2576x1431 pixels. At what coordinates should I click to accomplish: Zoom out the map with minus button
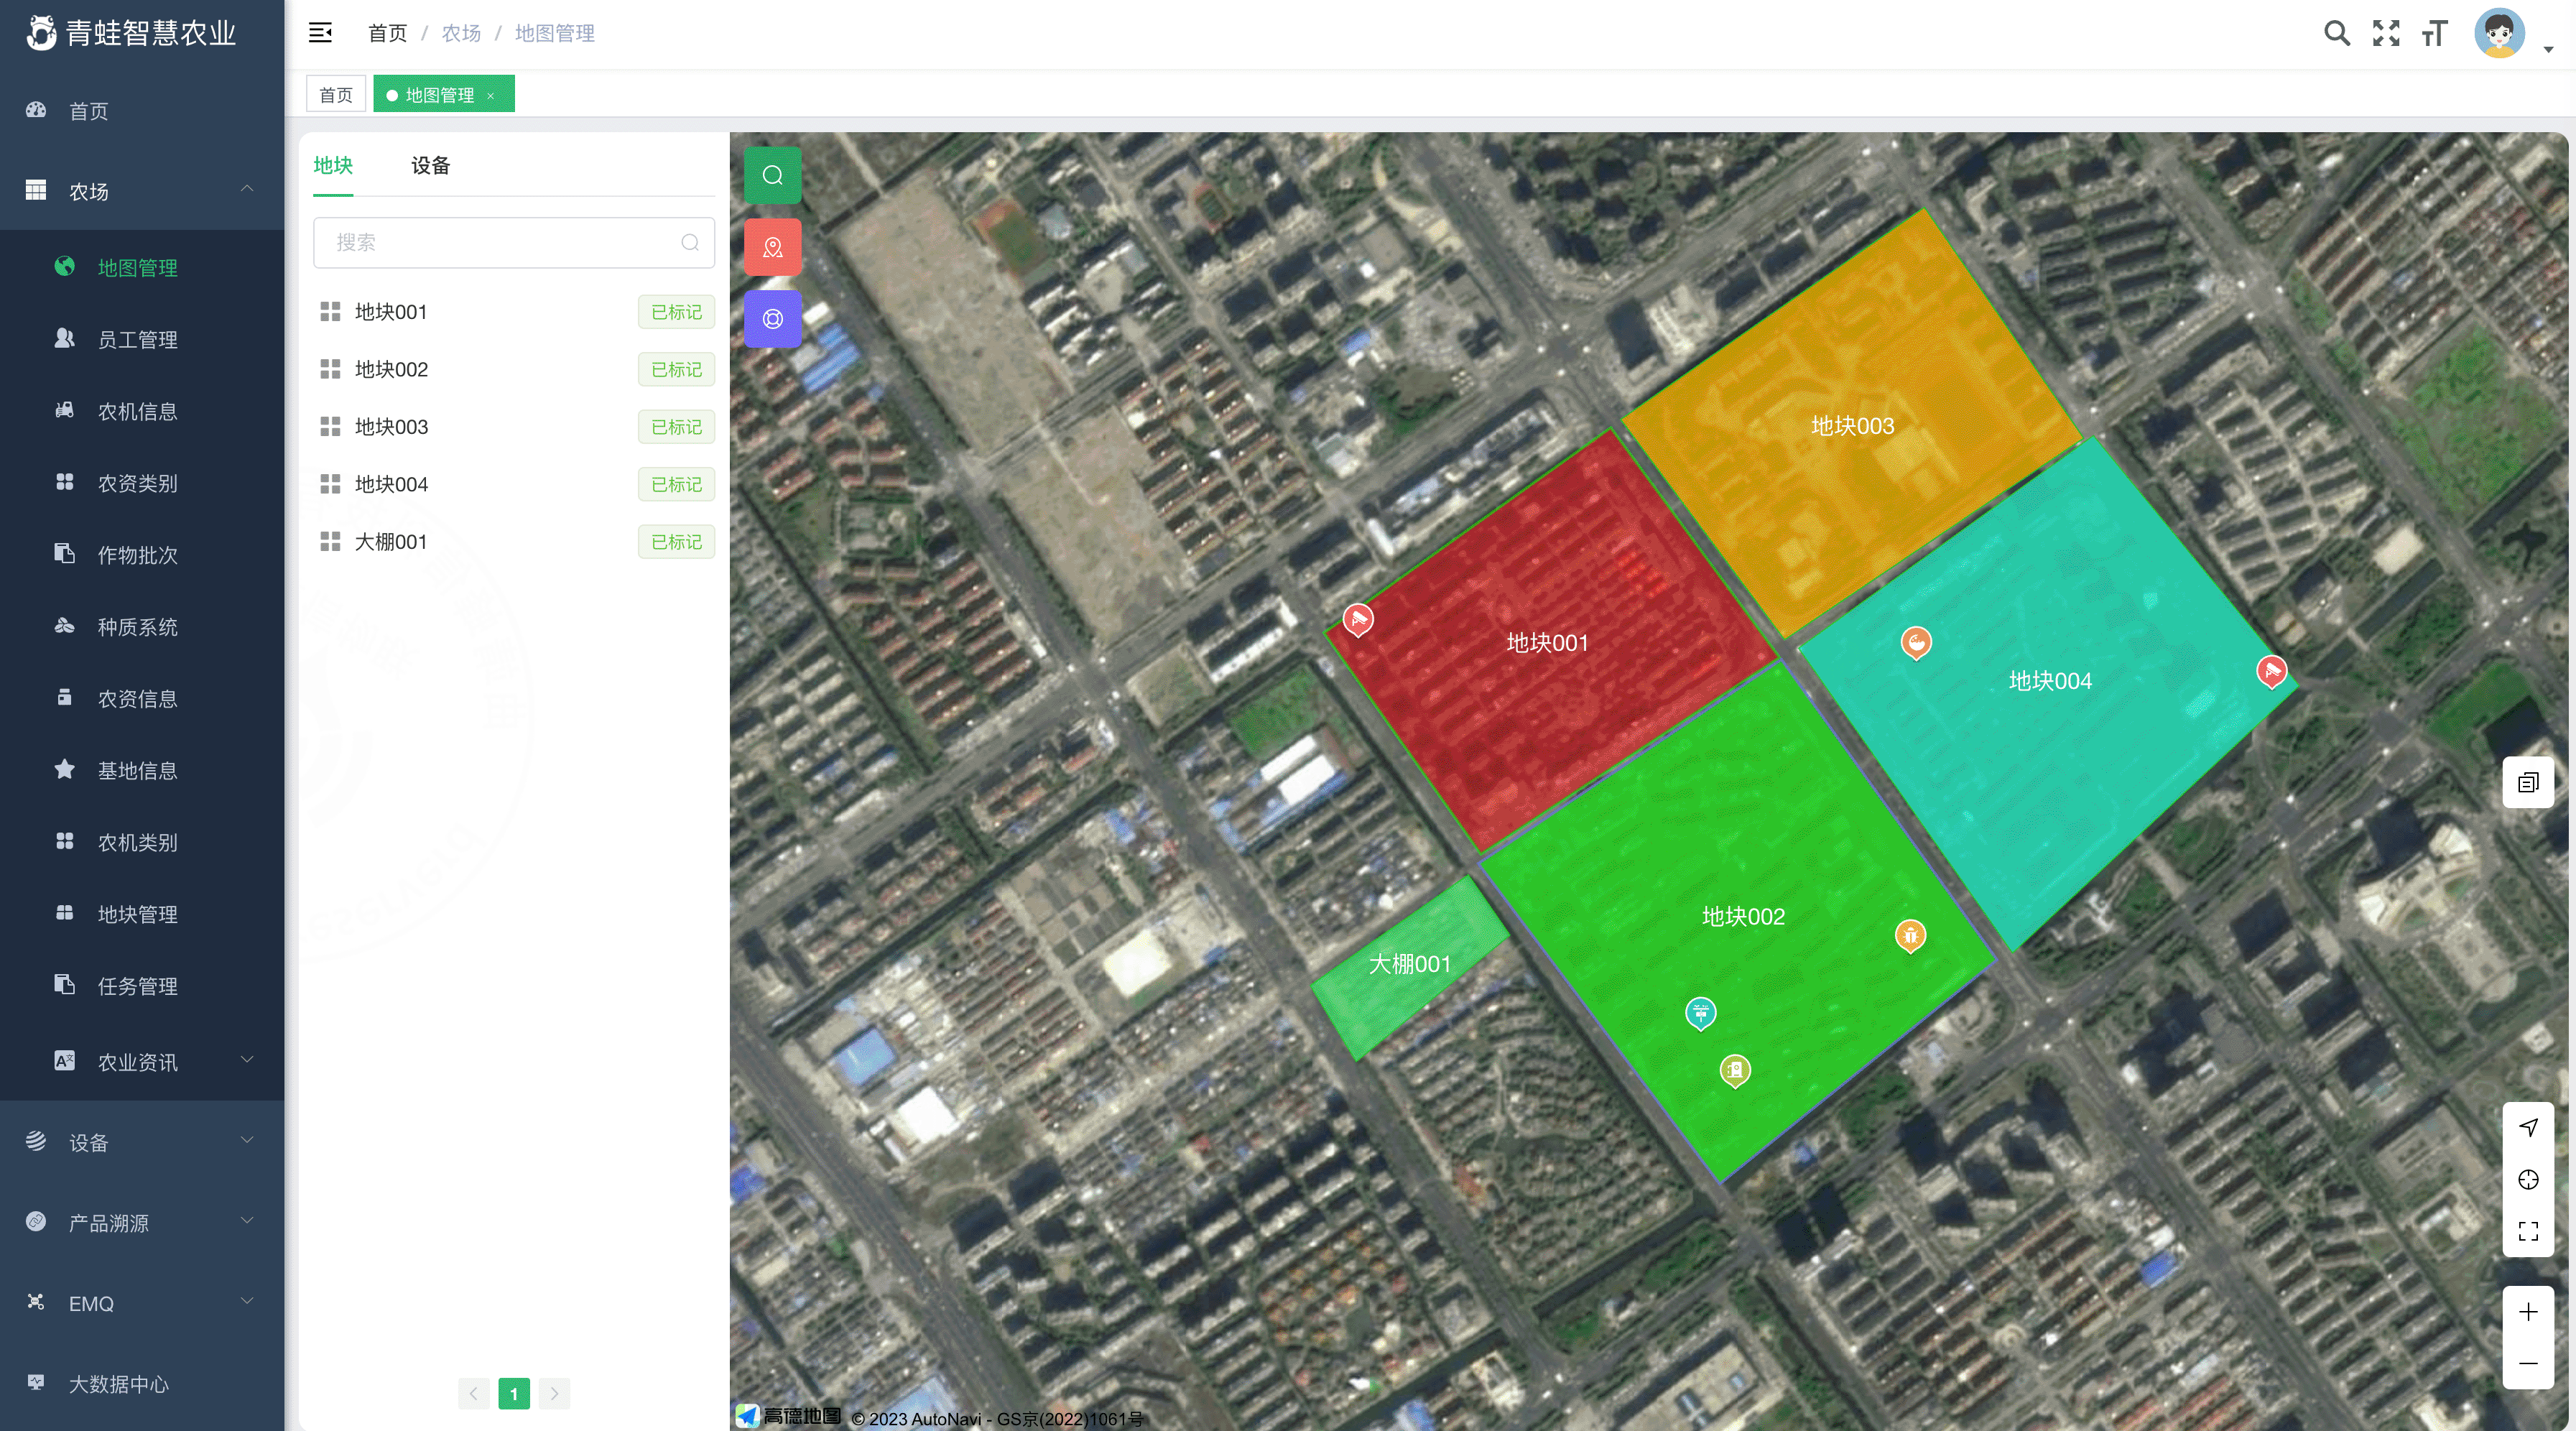click(2528, 1363)
